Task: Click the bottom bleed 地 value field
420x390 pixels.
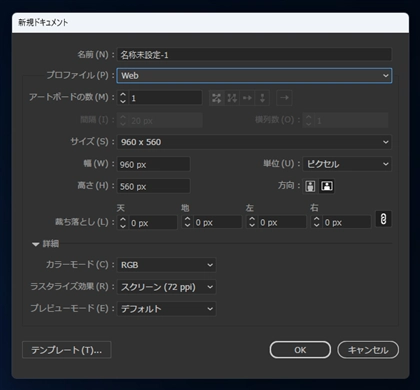Action: [218, 222]
